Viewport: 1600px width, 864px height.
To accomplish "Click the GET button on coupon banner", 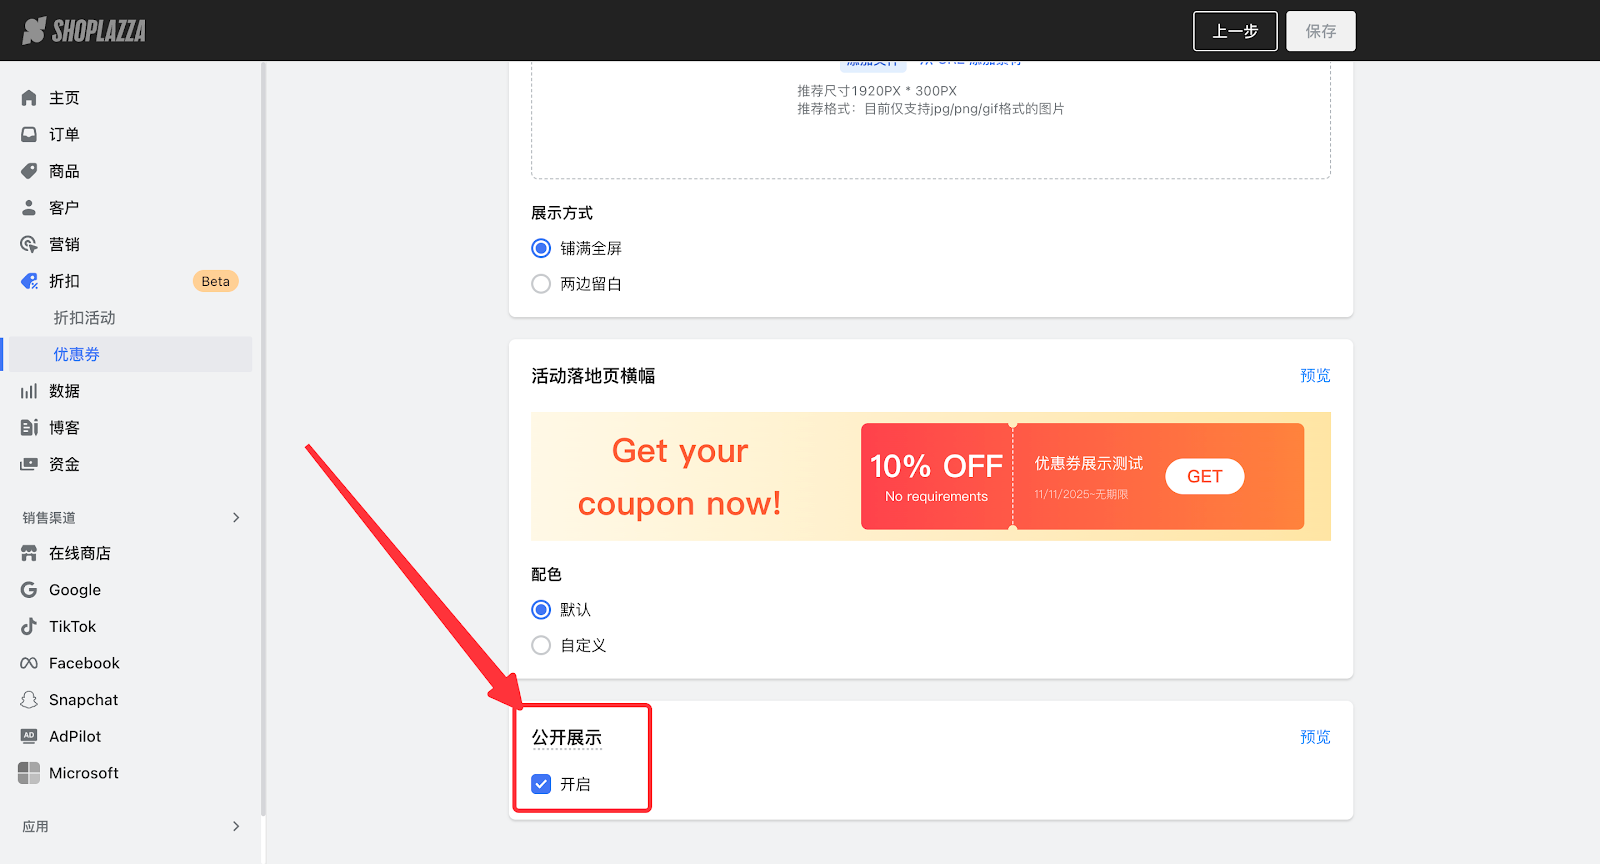I will point(1204,477).
